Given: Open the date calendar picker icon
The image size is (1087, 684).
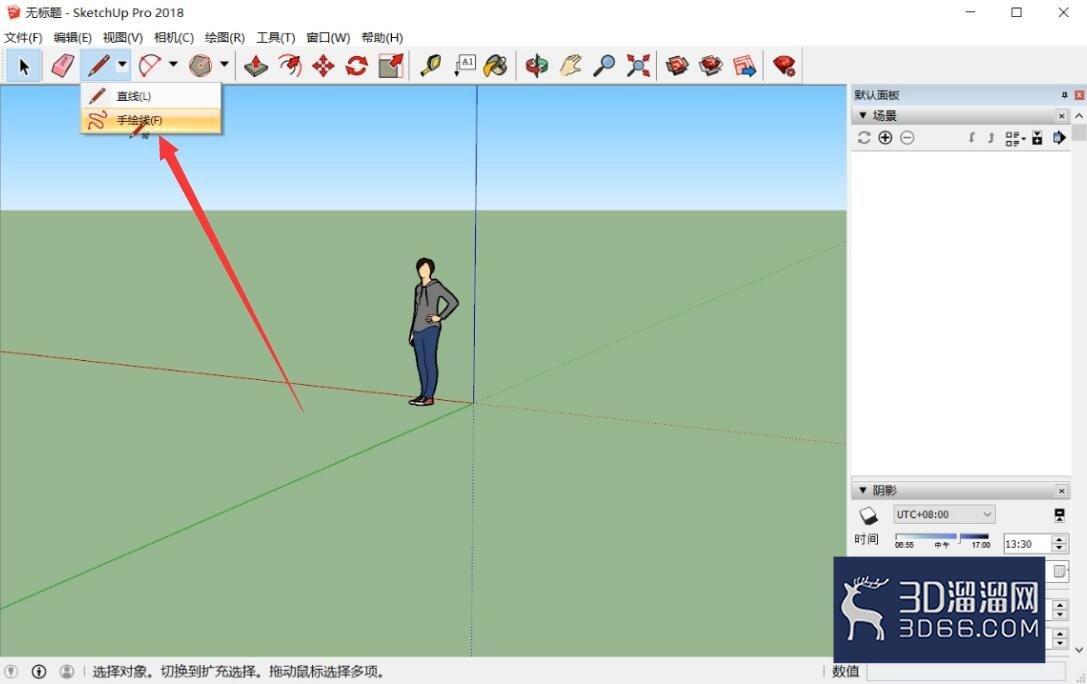Looking at the screenshot, I should (1059, 572).
